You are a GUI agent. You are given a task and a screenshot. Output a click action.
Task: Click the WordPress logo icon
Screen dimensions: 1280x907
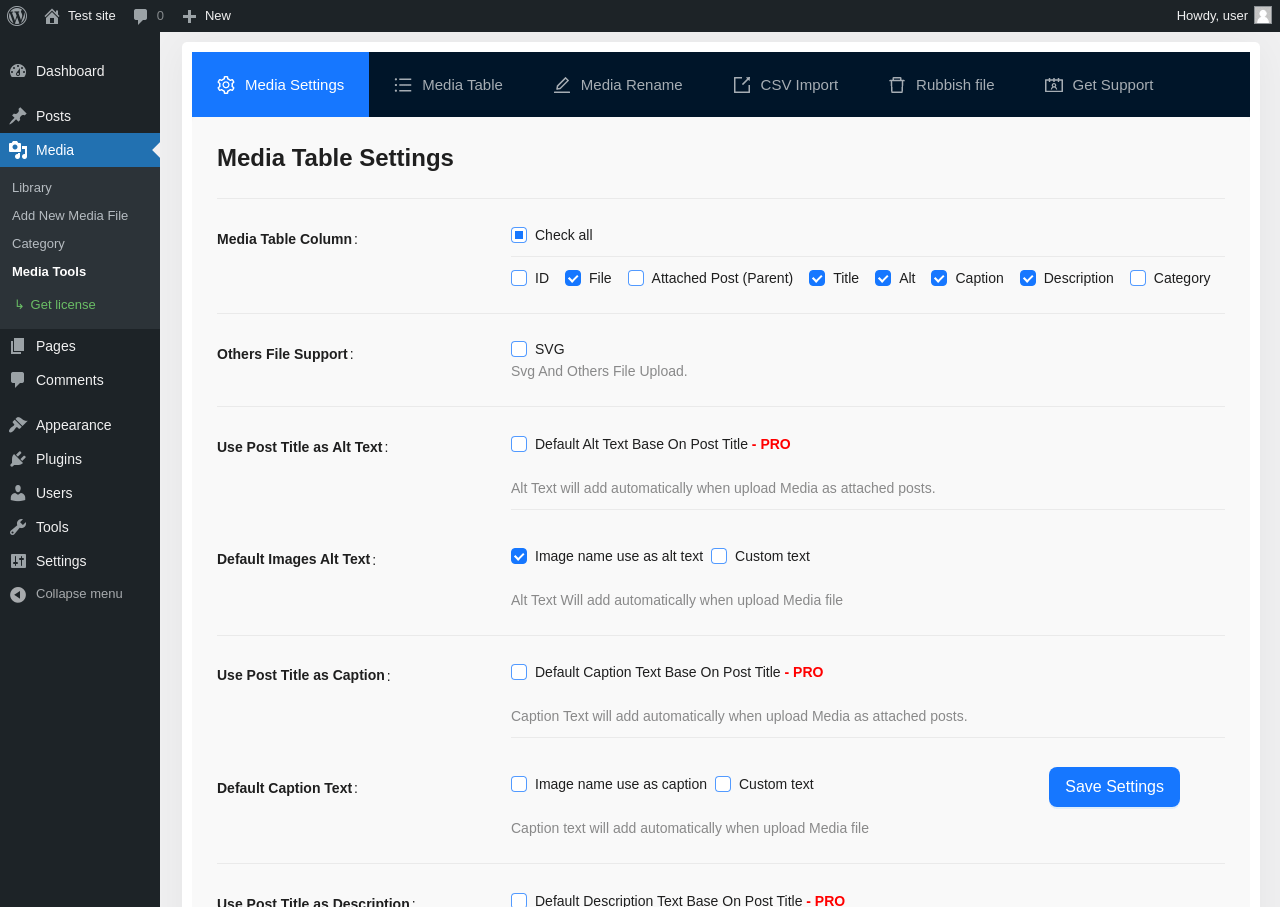click(x=17, y=16)
